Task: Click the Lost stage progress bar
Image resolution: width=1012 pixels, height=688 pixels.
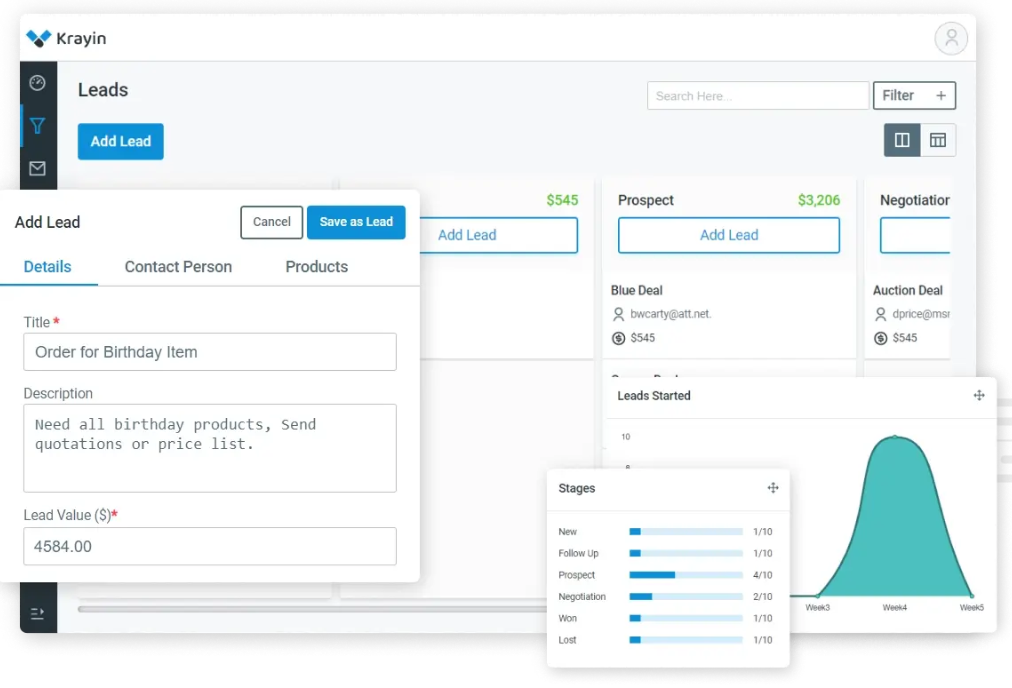Action: (685, 640)
